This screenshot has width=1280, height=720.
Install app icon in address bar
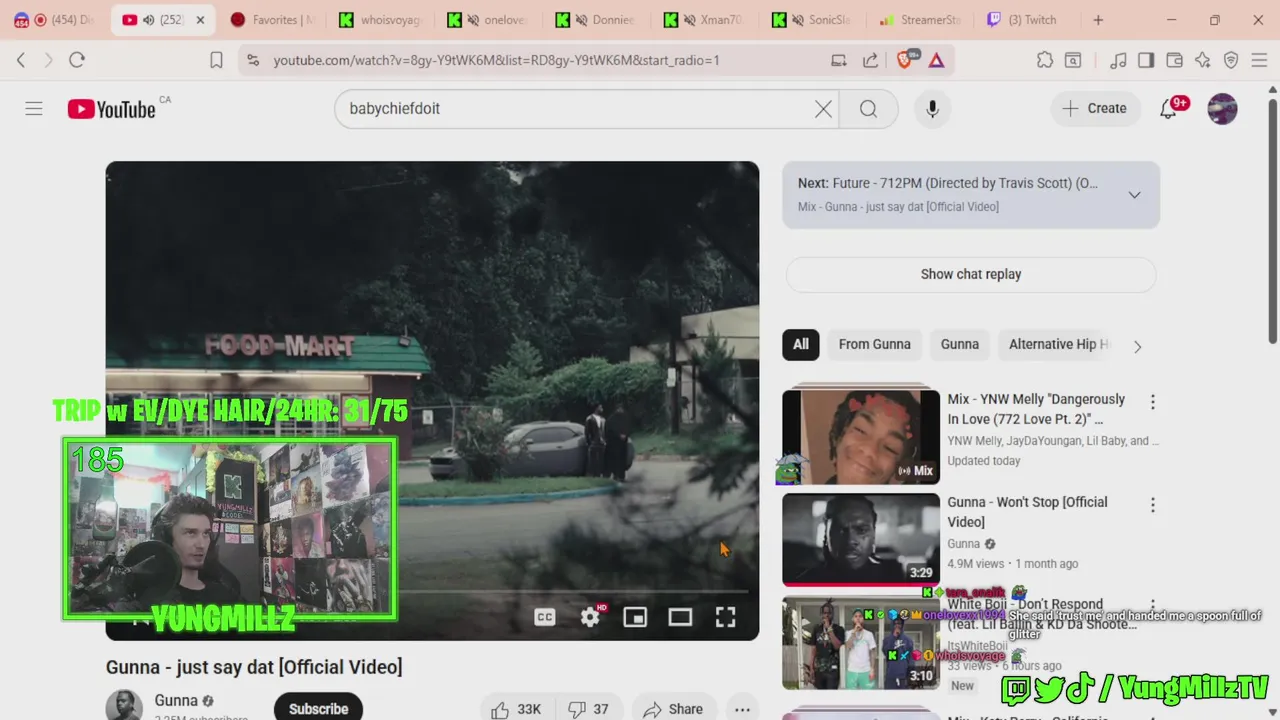839,60
